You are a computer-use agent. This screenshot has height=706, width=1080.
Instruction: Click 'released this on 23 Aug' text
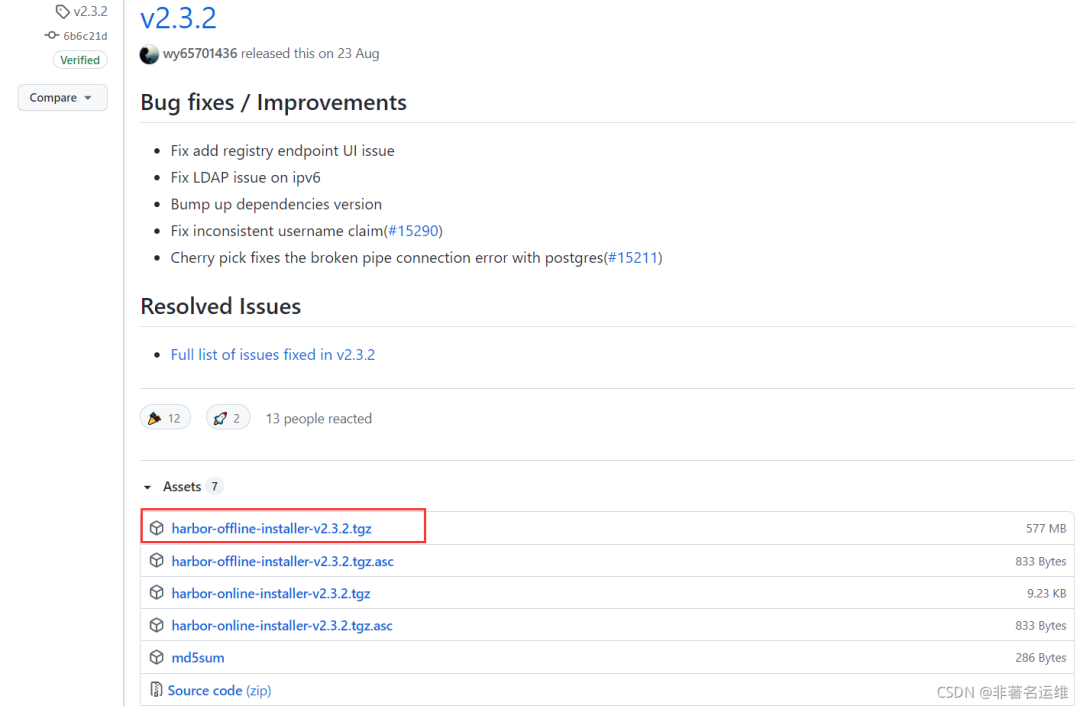[309, 54]
